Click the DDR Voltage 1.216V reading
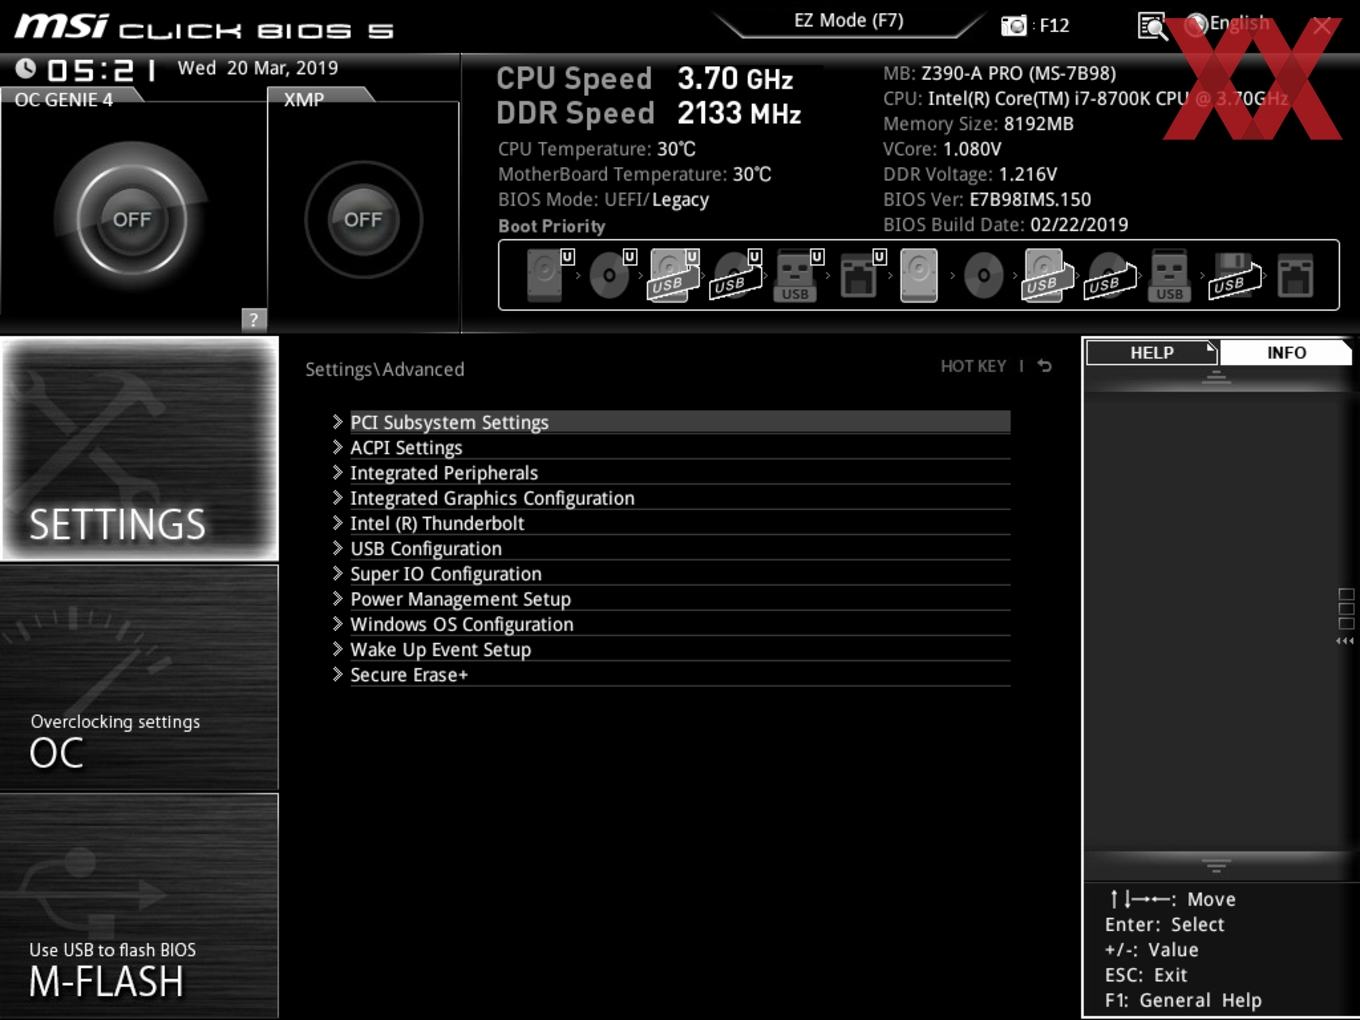Image resolution: width=1360 pixels, height=1020 pixels. pyautogui.click(x=970, y=174)
